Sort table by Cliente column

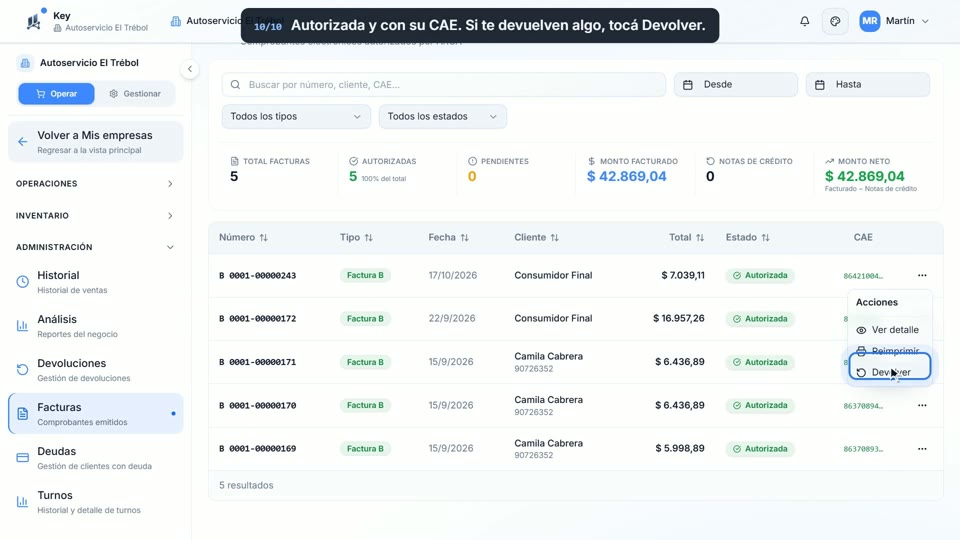point(536,238)
